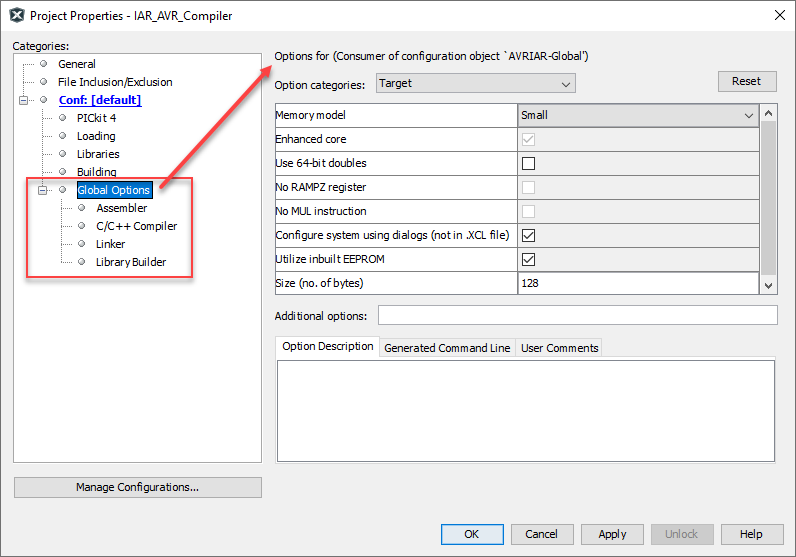The width and height of the screenshot is (796, 557).
Task: Select the General category node
Action: click(77, 64)
